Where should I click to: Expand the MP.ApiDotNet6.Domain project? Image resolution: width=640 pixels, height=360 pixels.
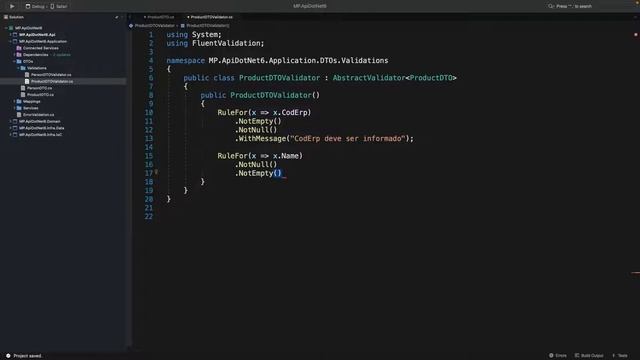point(10,121)
